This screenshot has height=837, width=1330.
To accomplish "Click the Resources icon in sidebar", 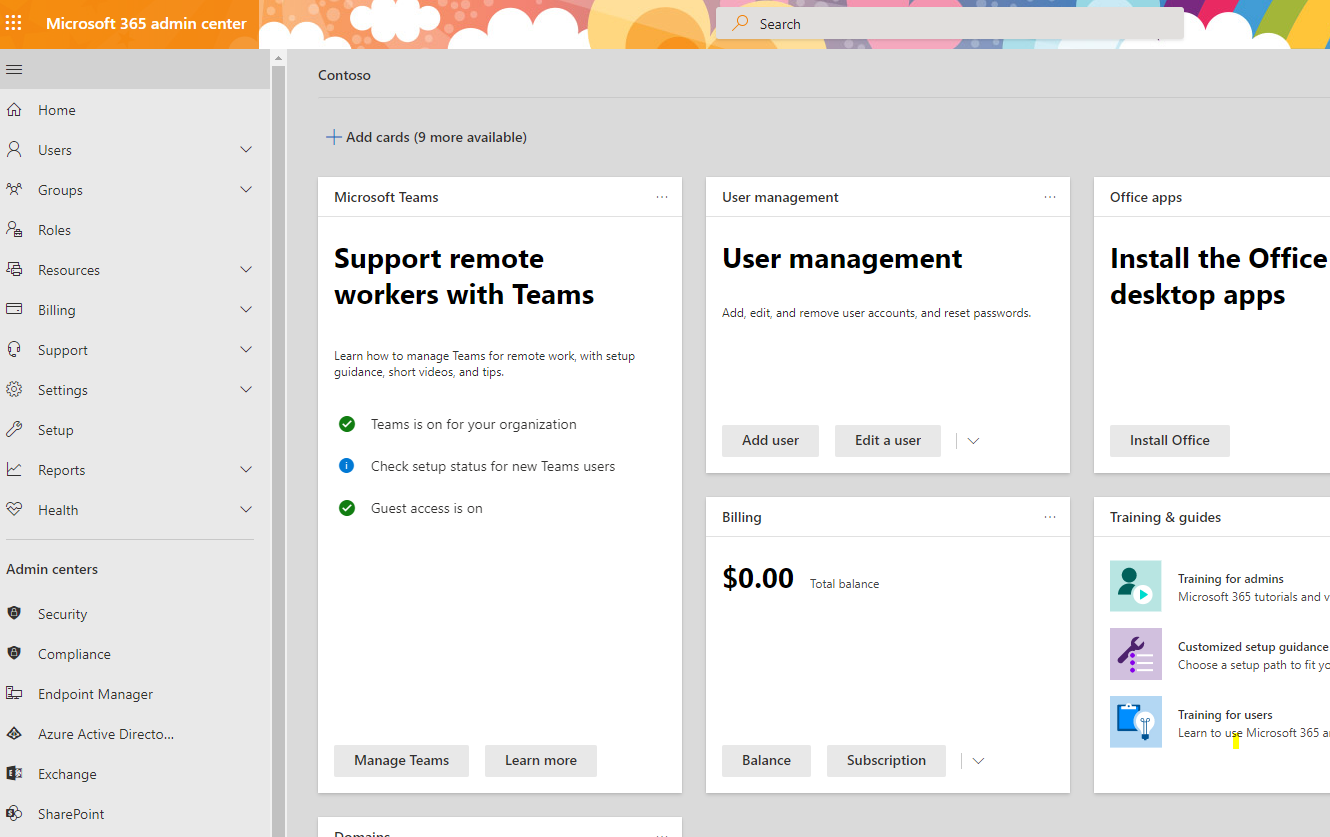I will pyautogui.click(x=14, y=270).
